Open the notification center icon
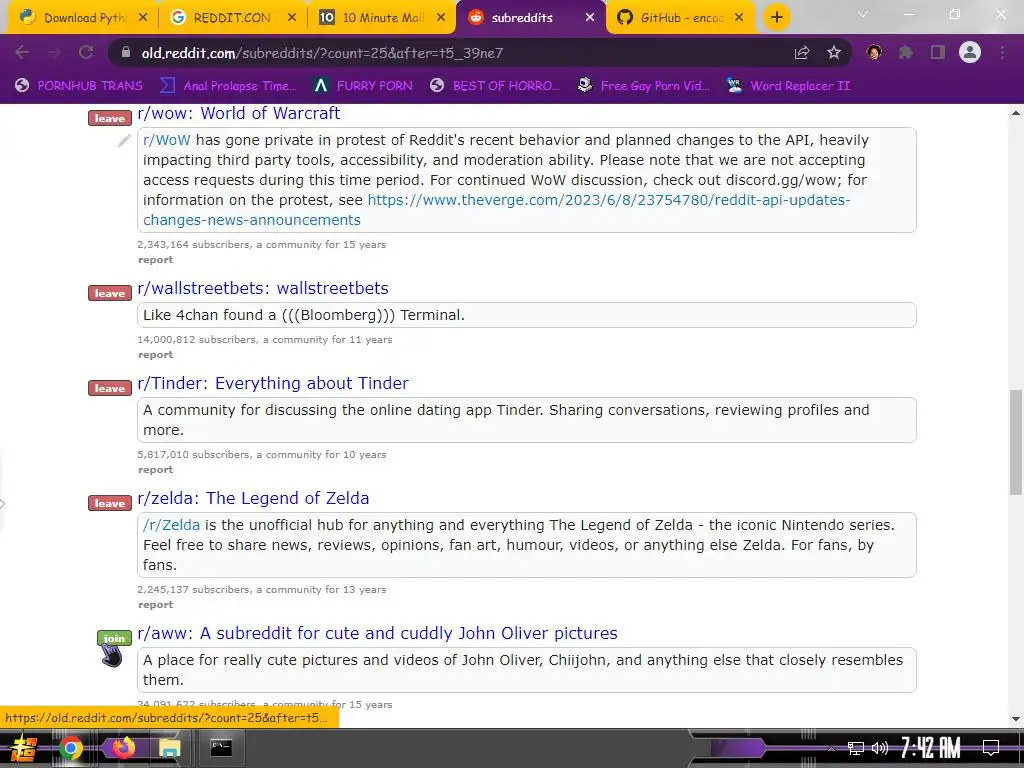1024x768 pixels. 991,748
